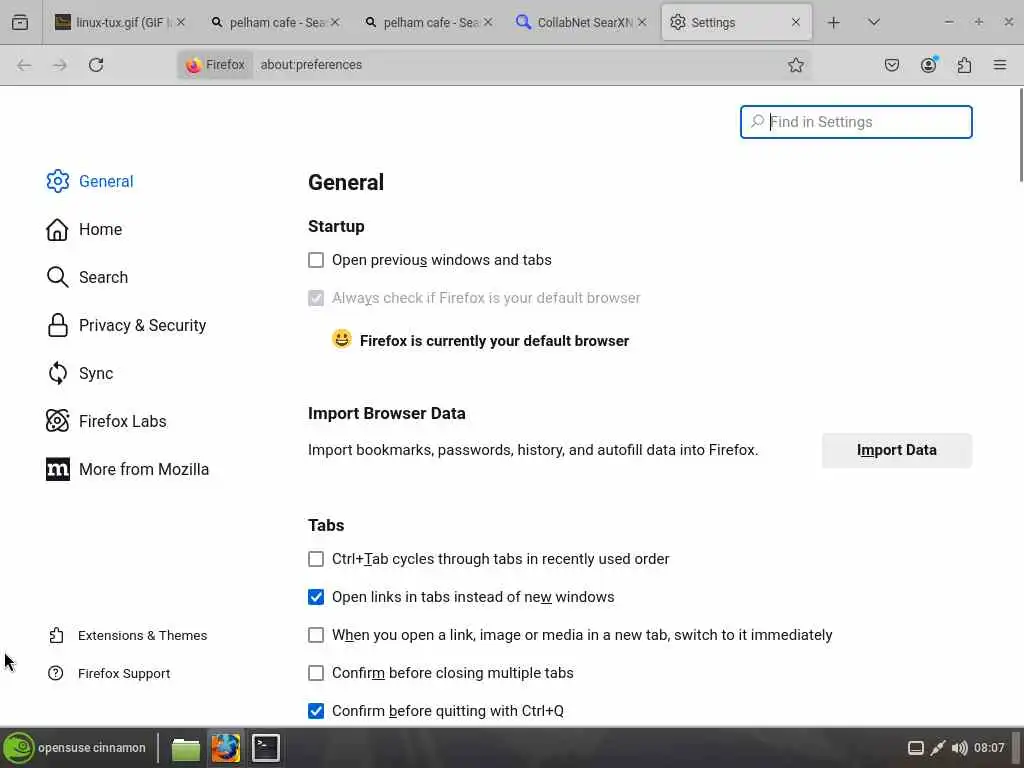This screenshot has height=768, width=1024.
Task: Reload the current page
Action: 96,65
